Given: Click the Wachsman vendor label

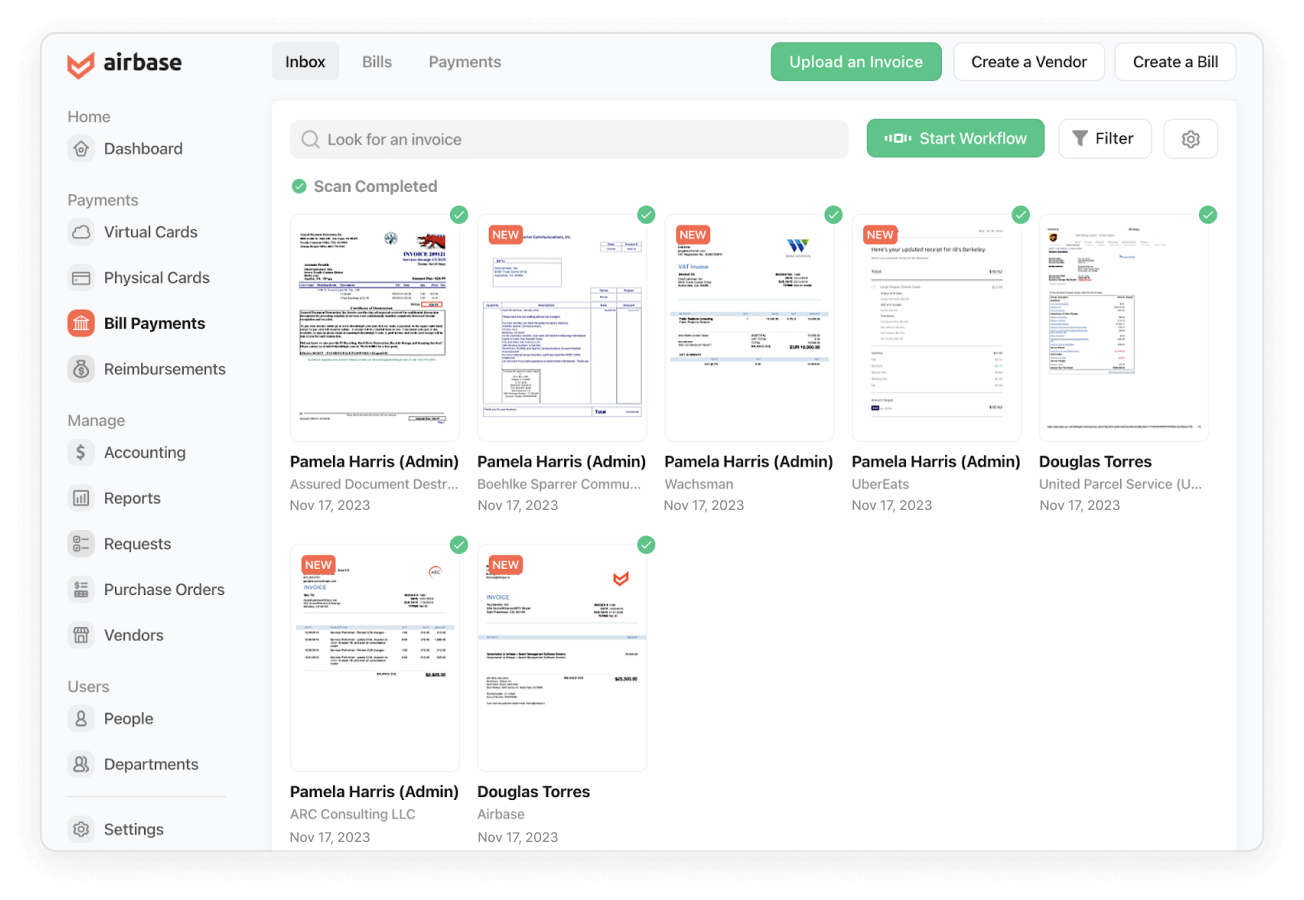Looking at the screenshot, I should coord(699,484).
